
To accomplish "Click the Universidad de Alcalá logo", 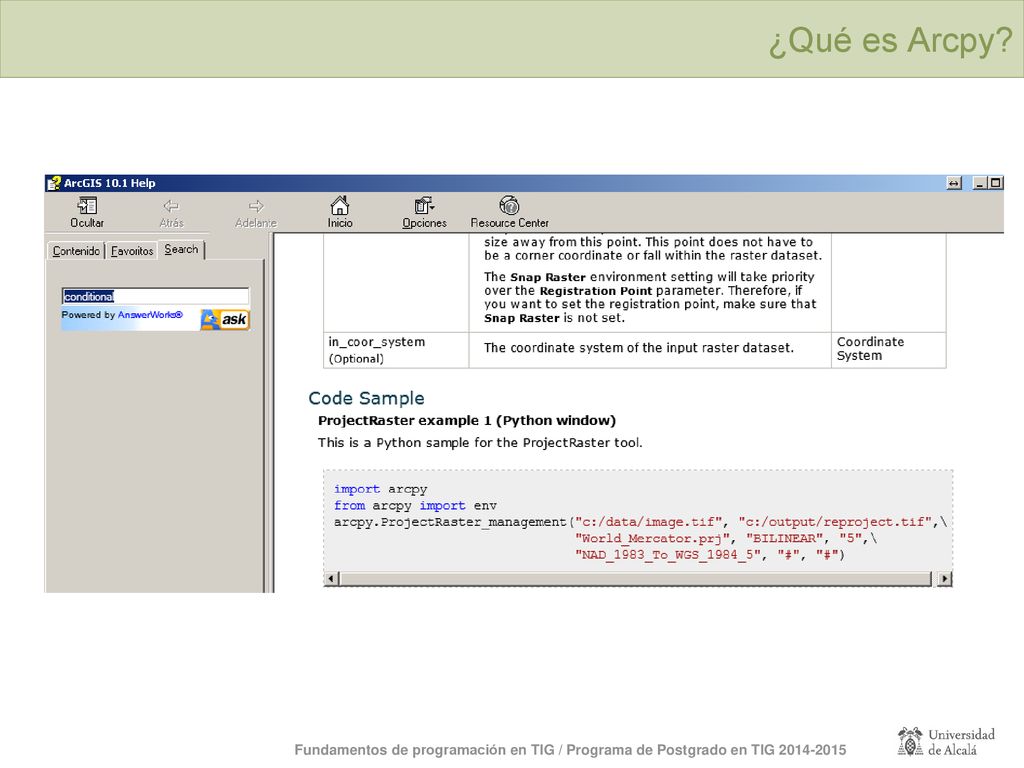I will [946, 742].
